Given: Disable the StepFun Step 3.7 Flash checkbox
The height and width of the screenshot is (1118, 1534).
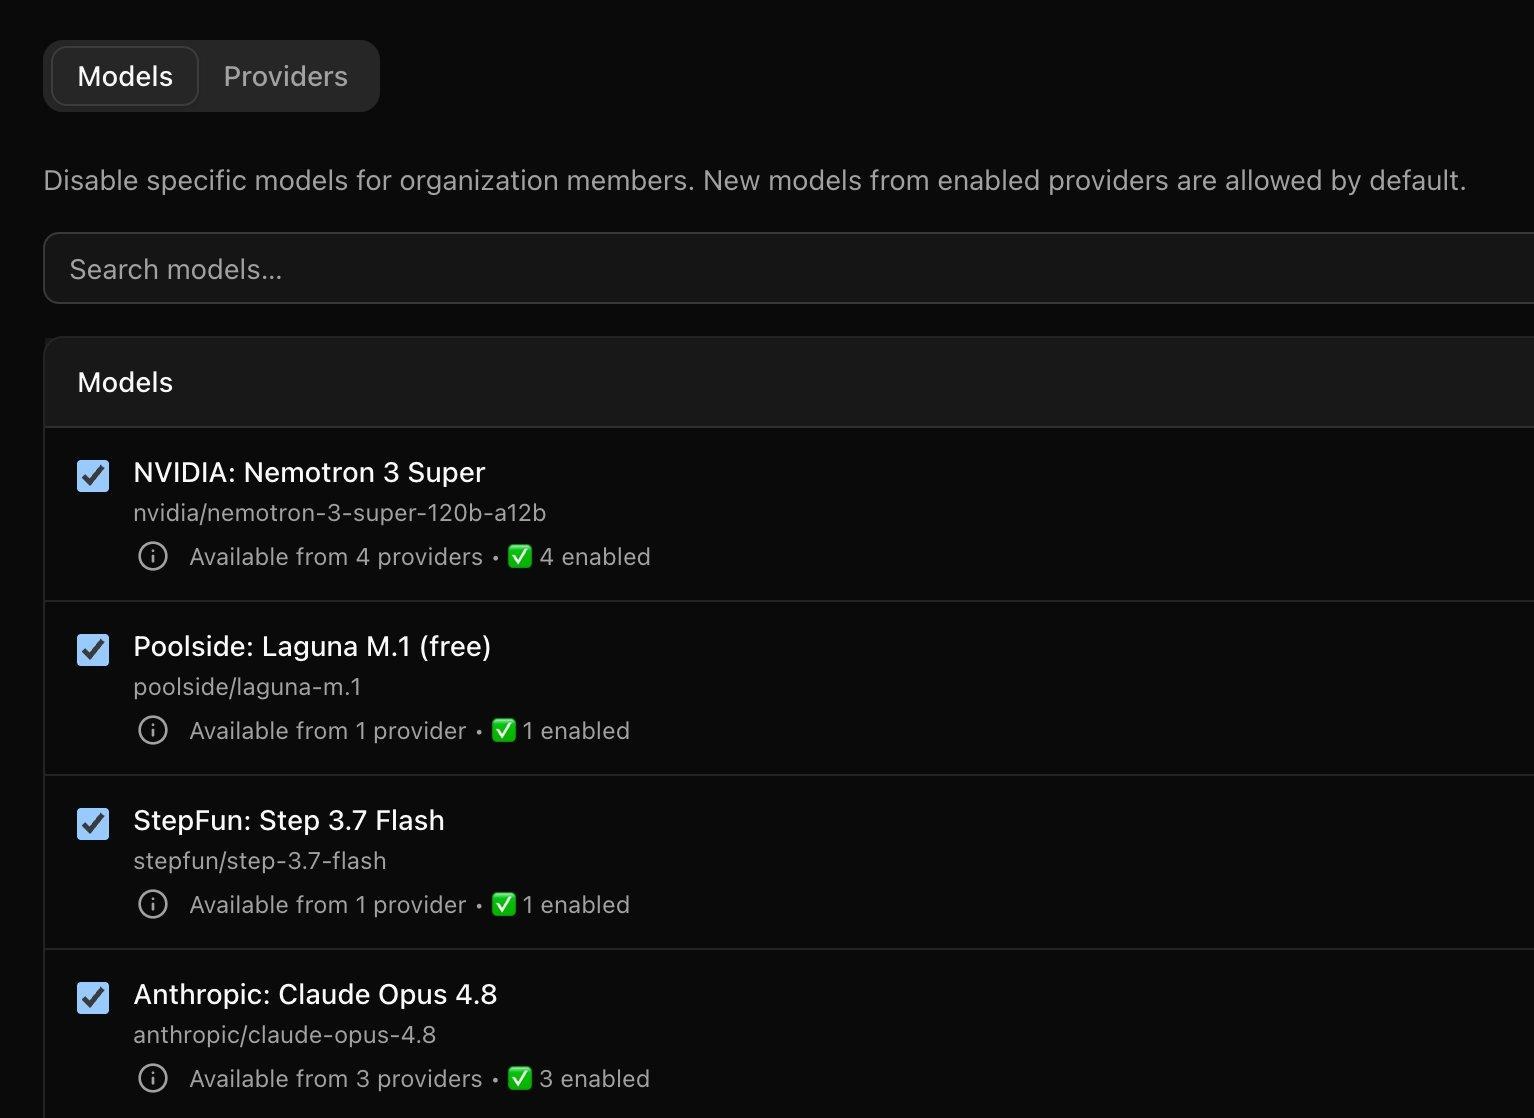Looking at the screenshot, I should [93, 823].
